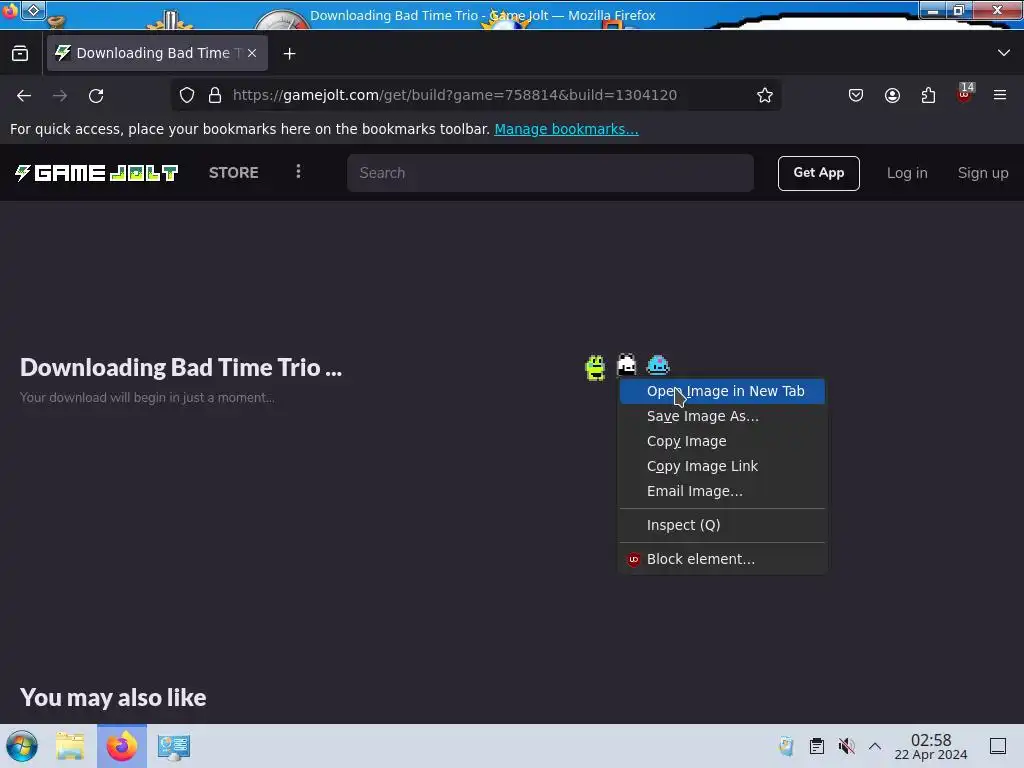
Task: Click the Firefox taskbar icon
Action: click(x=122, y=746)
